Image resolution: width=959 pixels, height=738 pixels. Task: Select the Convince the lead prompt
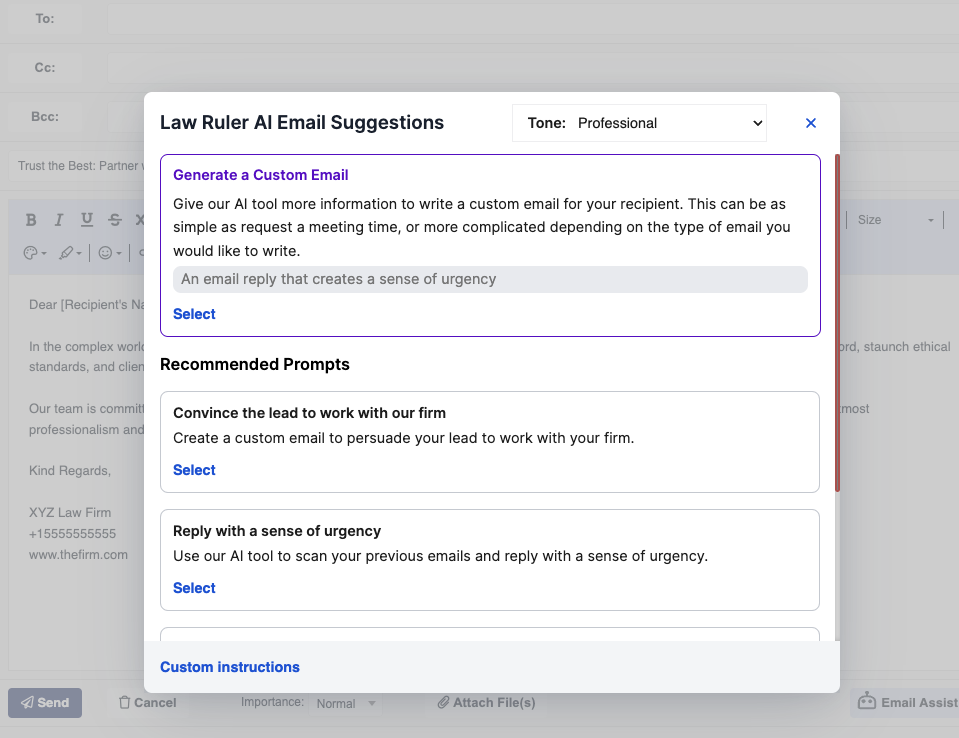pos(194,470)
